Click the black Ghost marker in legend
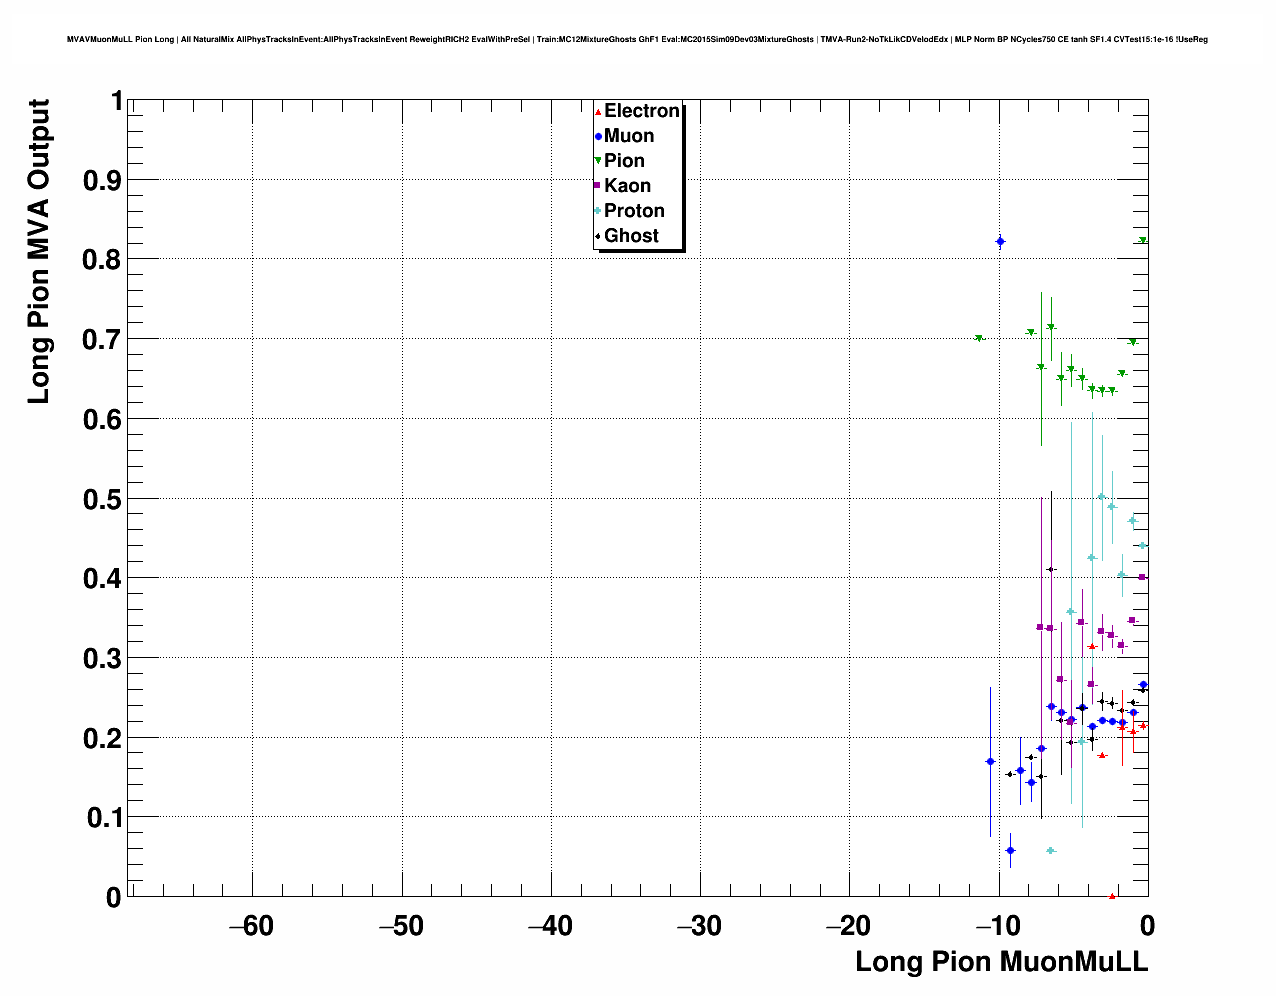The image size is (1276, 996). [x=598, y=236]
